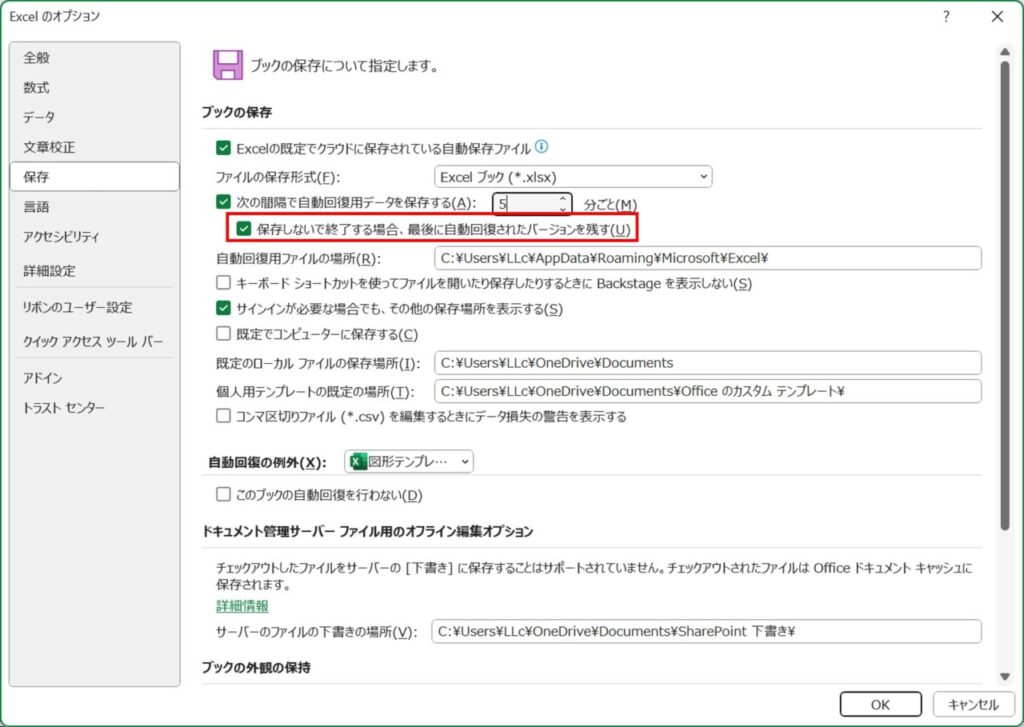Viewport: 1024px width, 727px height.
Task: Toggle Excel cloud auto-save files checkbox
Action: (x=223, y=148)
